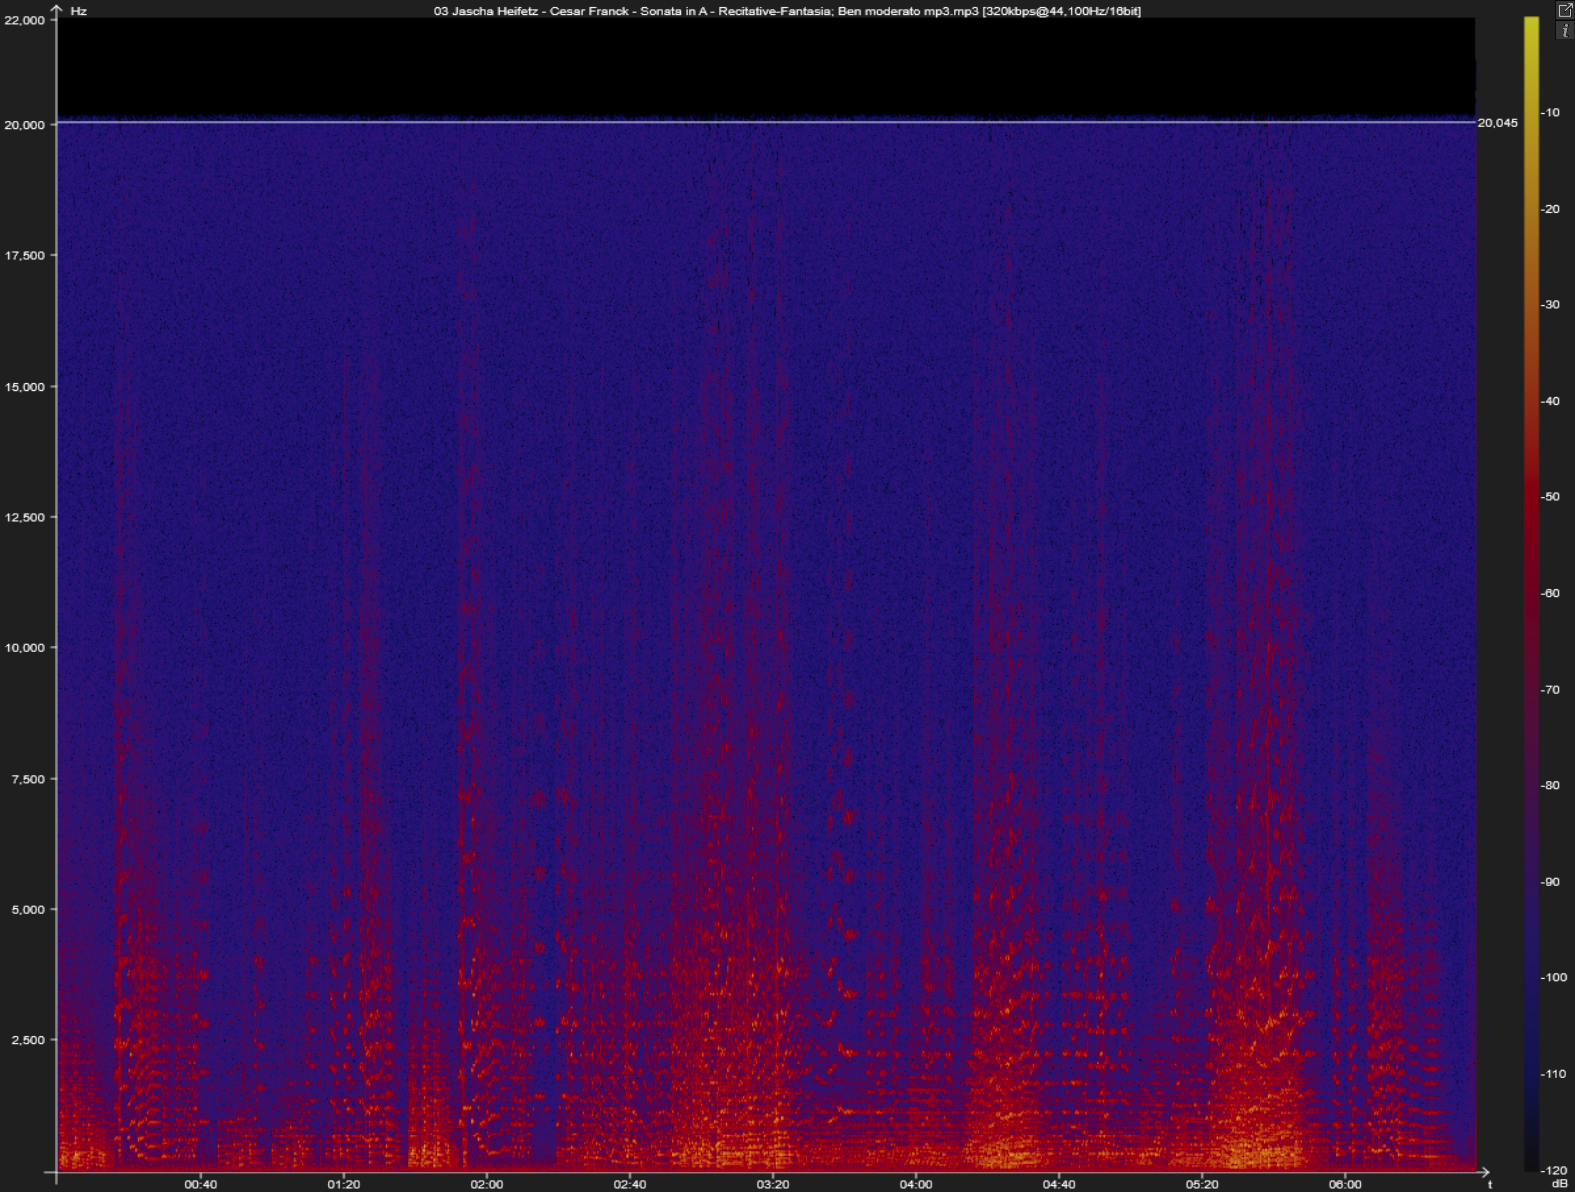This screenshot has height=1192, width=1575.
Task: Click the '5,000' frequency axis label
Action: (x=28, y=909)
